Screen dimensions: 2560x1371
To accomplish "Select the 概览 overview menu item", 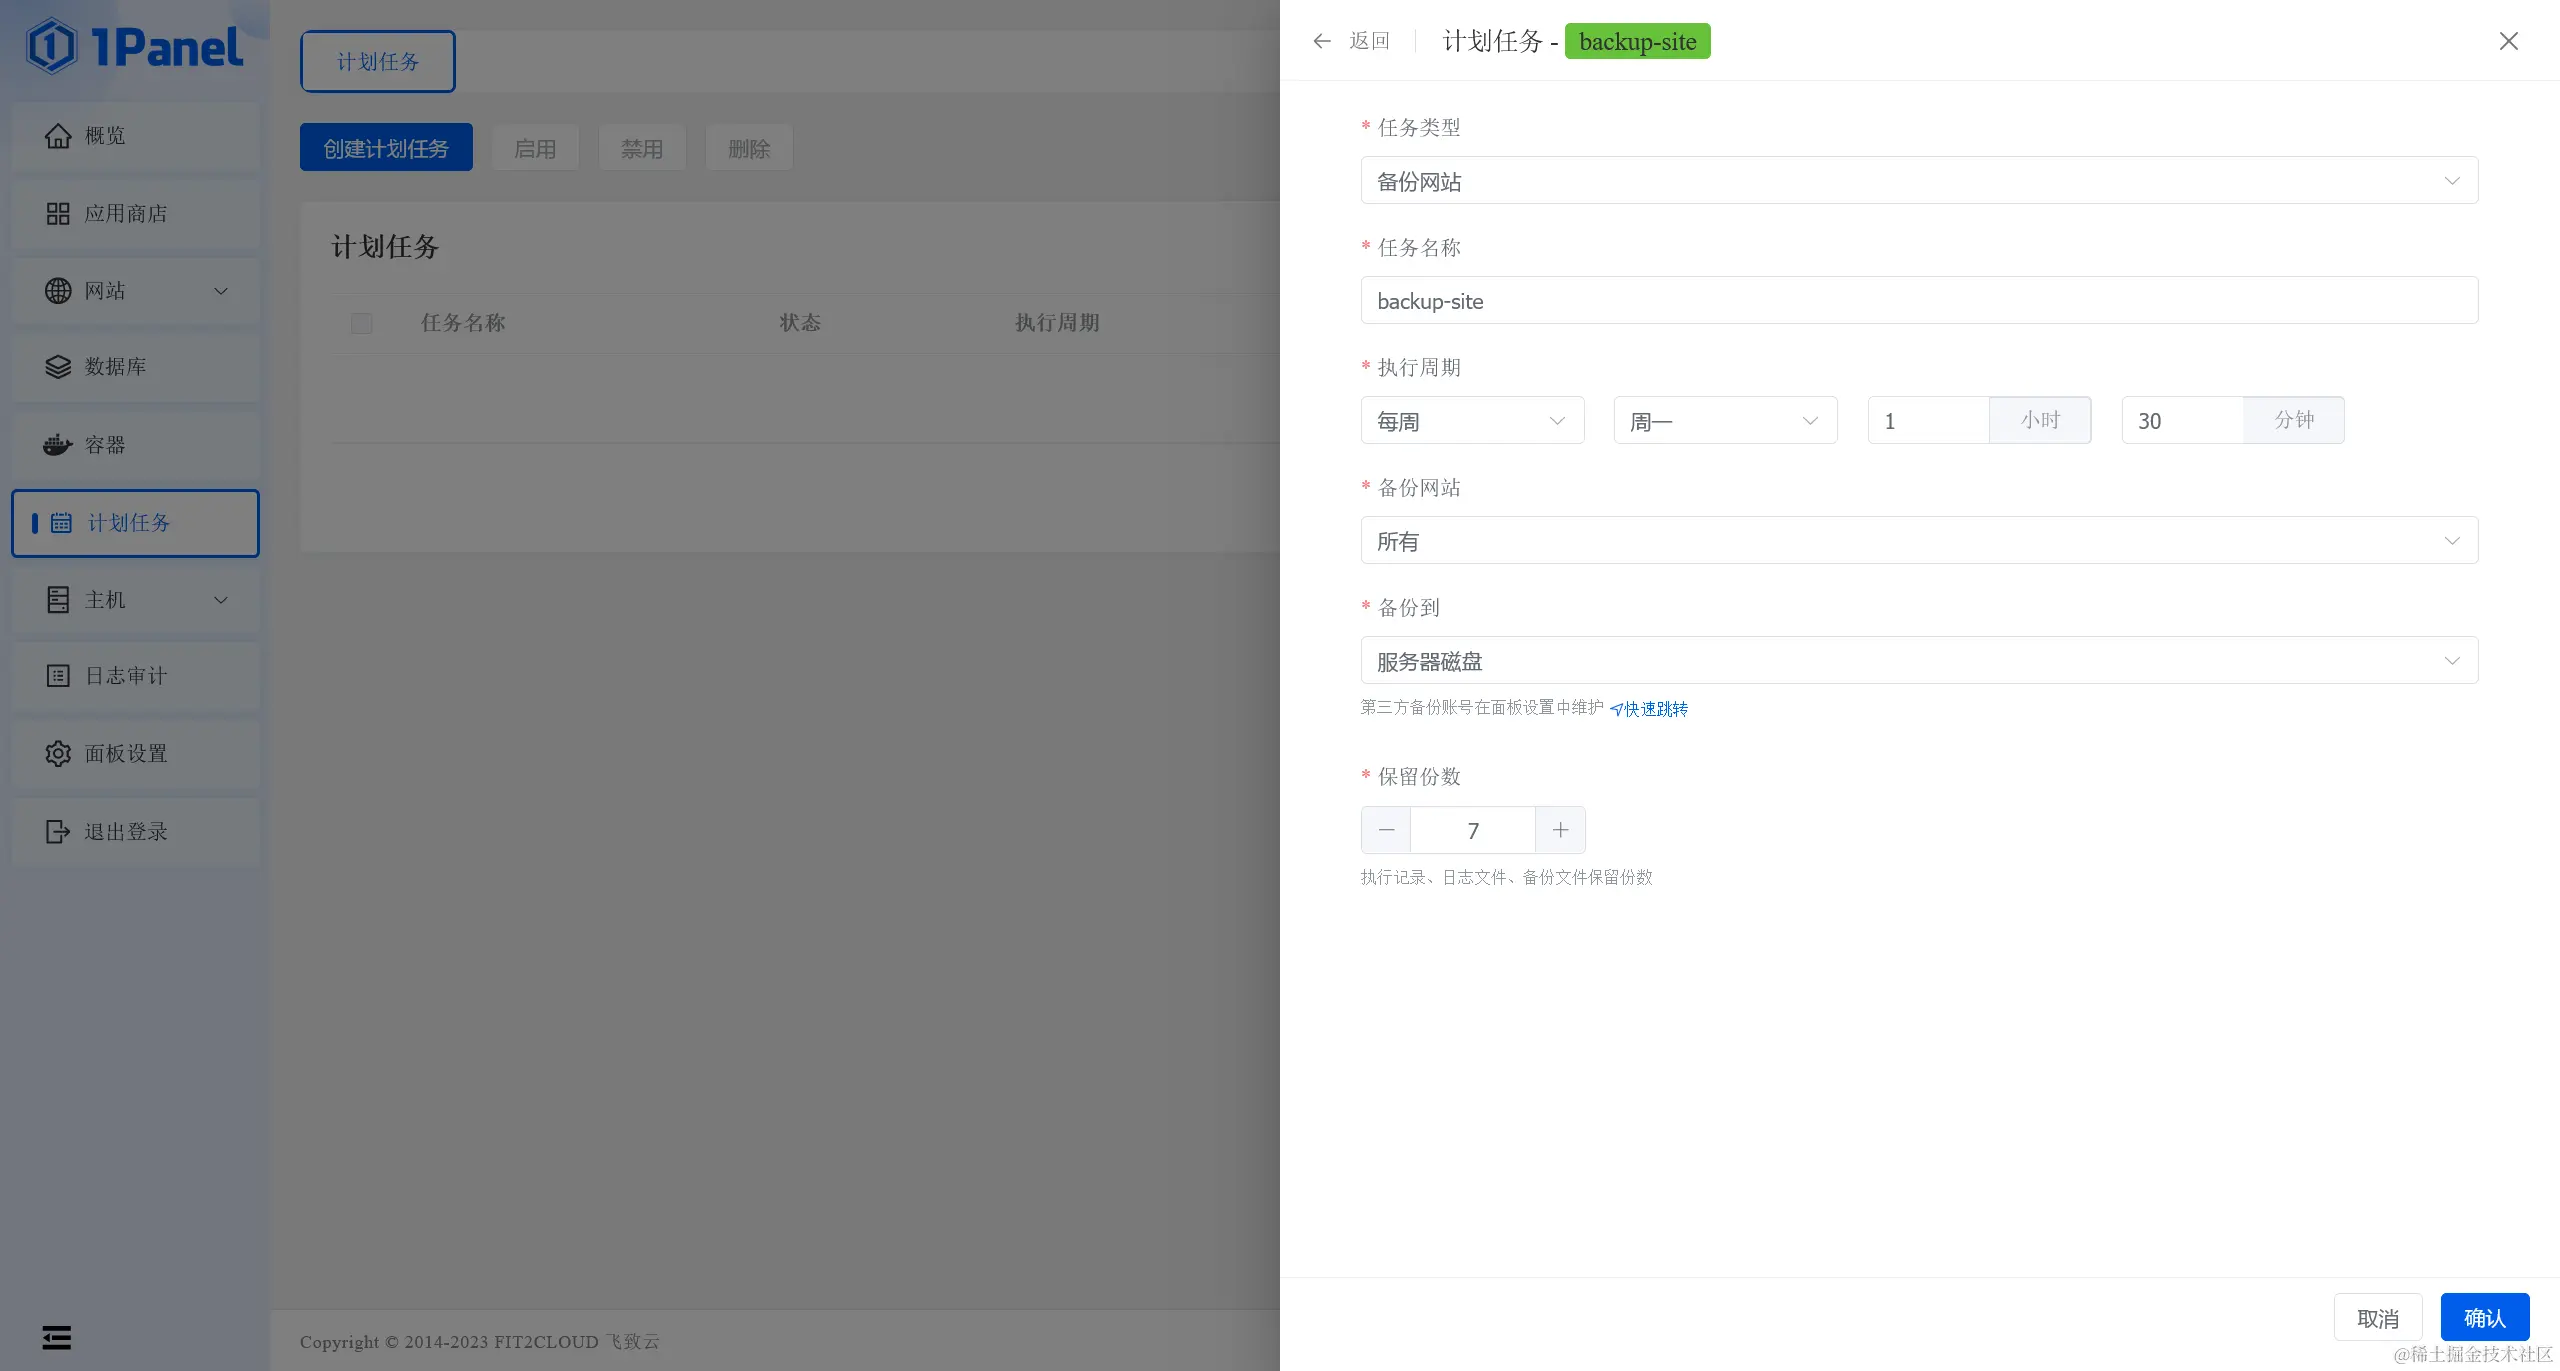I will pos(105,136).
